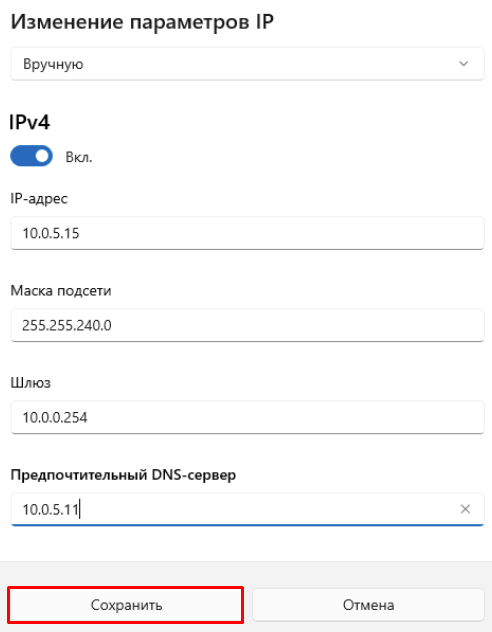This screenshot has width=492, height=632.
Task: Focus the Предпочтительный DNS-сервер input field
Action: click(x=247, y=509)
